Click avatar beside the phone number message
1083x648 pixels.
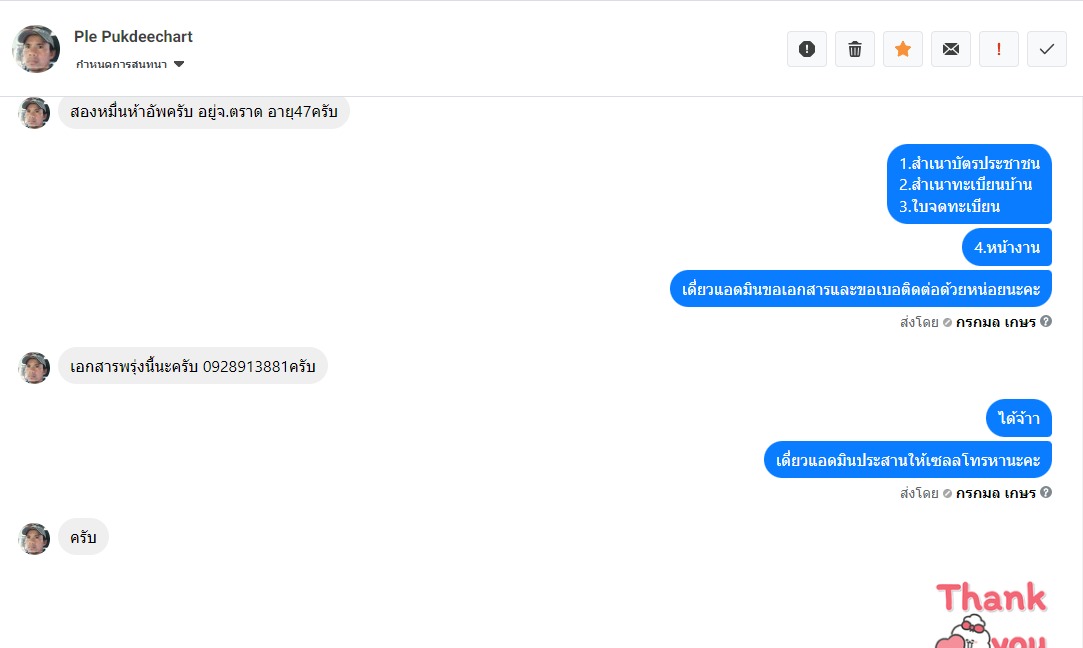(34, 368)
